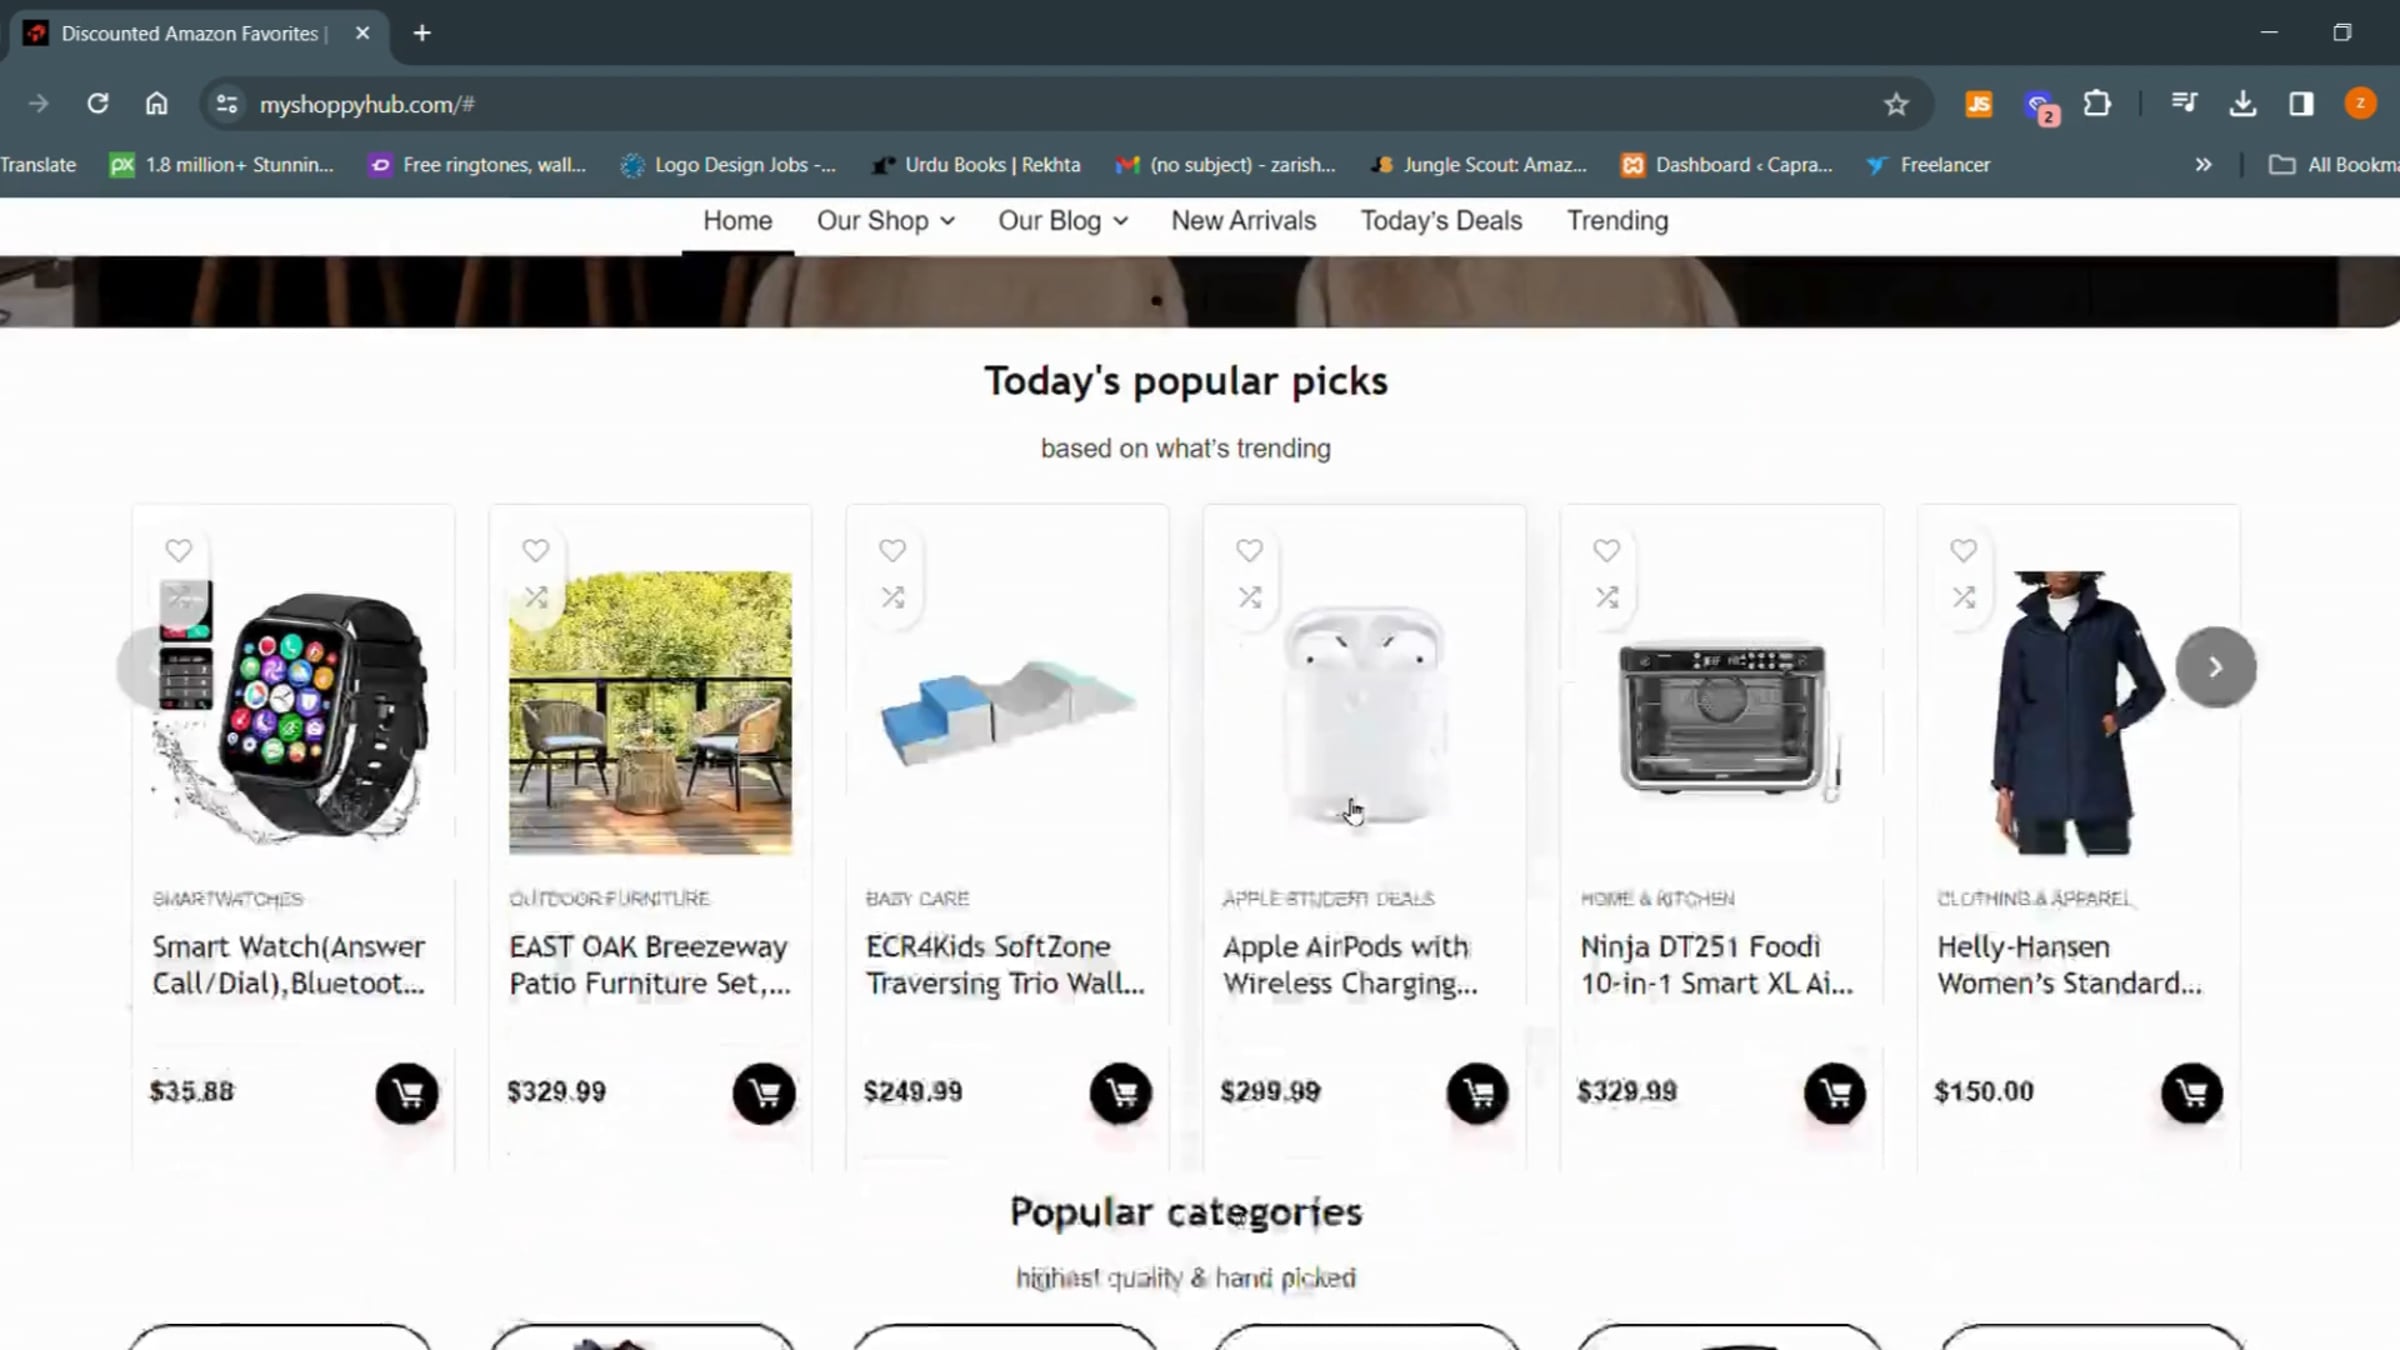Open the browser extensions puzzle icon

click(2097, 104)
